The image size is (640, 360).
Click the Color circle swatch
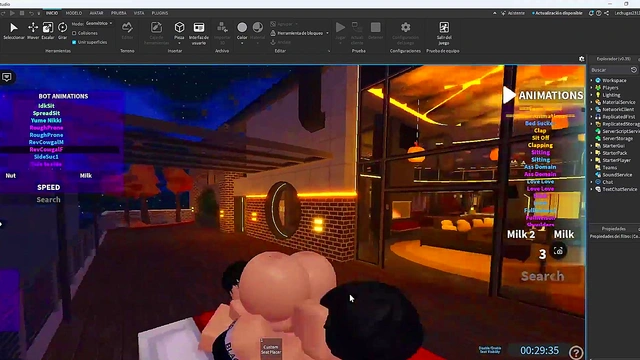click(x=242, y=27)
